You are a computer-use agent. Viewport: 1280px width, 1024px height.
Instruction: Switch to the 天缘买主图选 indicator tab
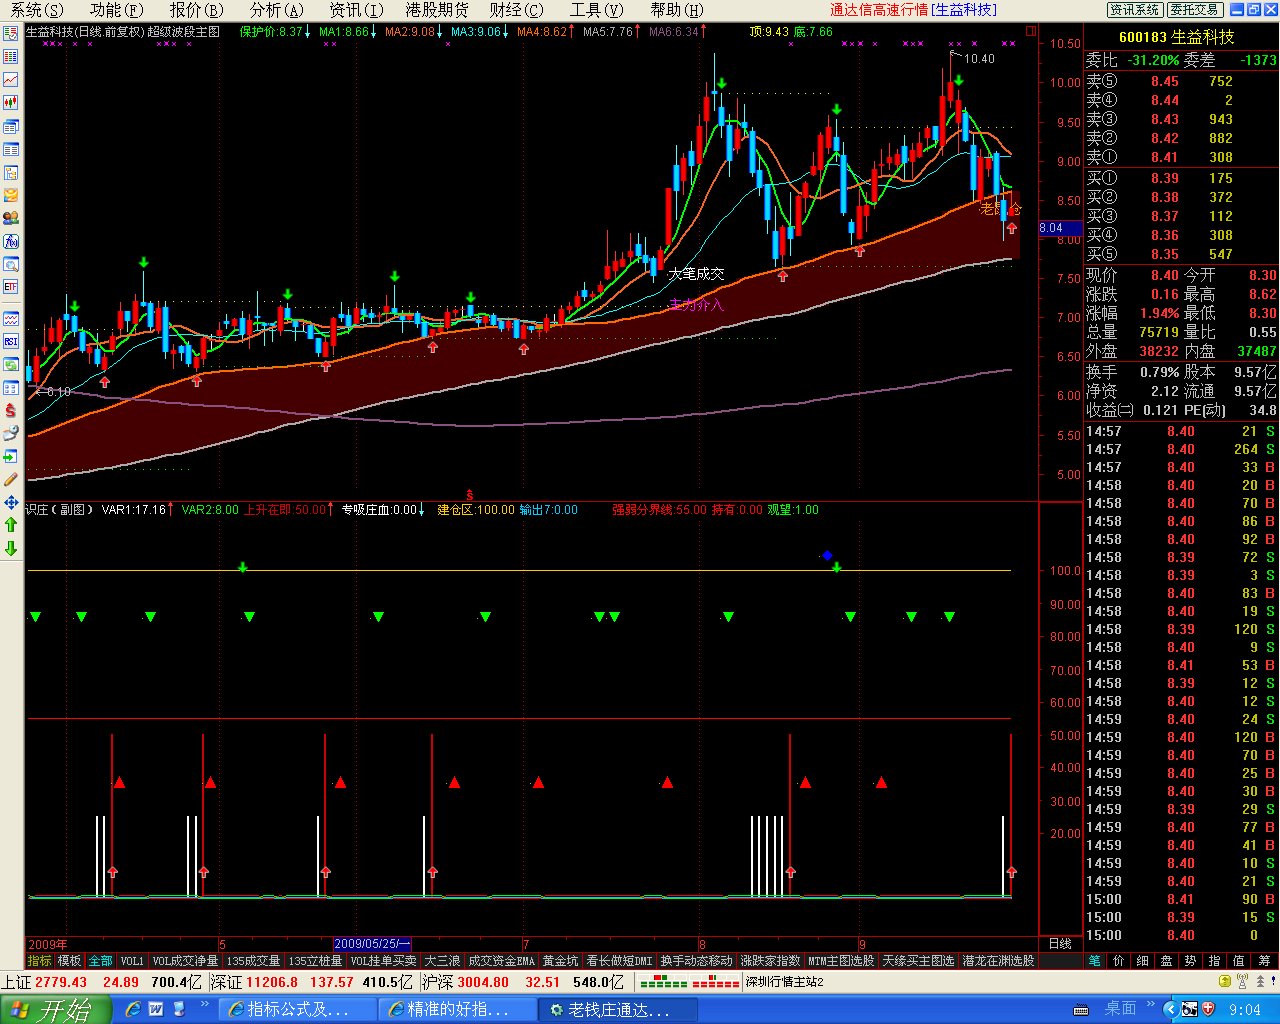919,960
